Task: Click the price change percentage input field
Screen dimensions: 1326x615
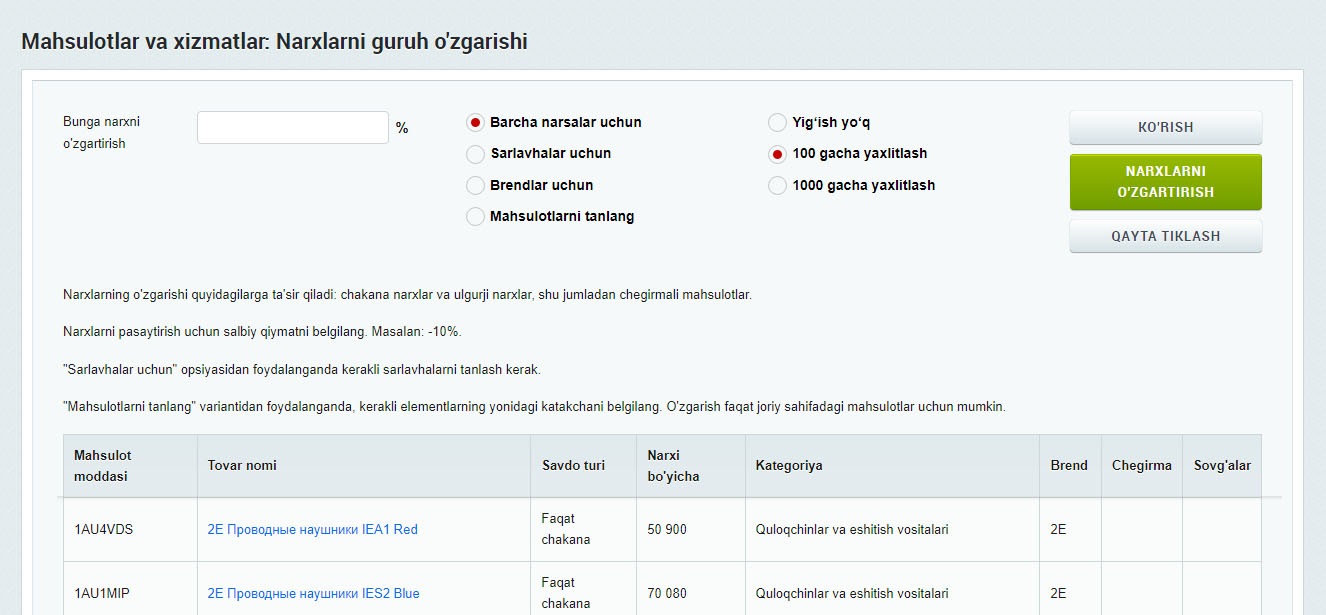Action: pos(292,128)
